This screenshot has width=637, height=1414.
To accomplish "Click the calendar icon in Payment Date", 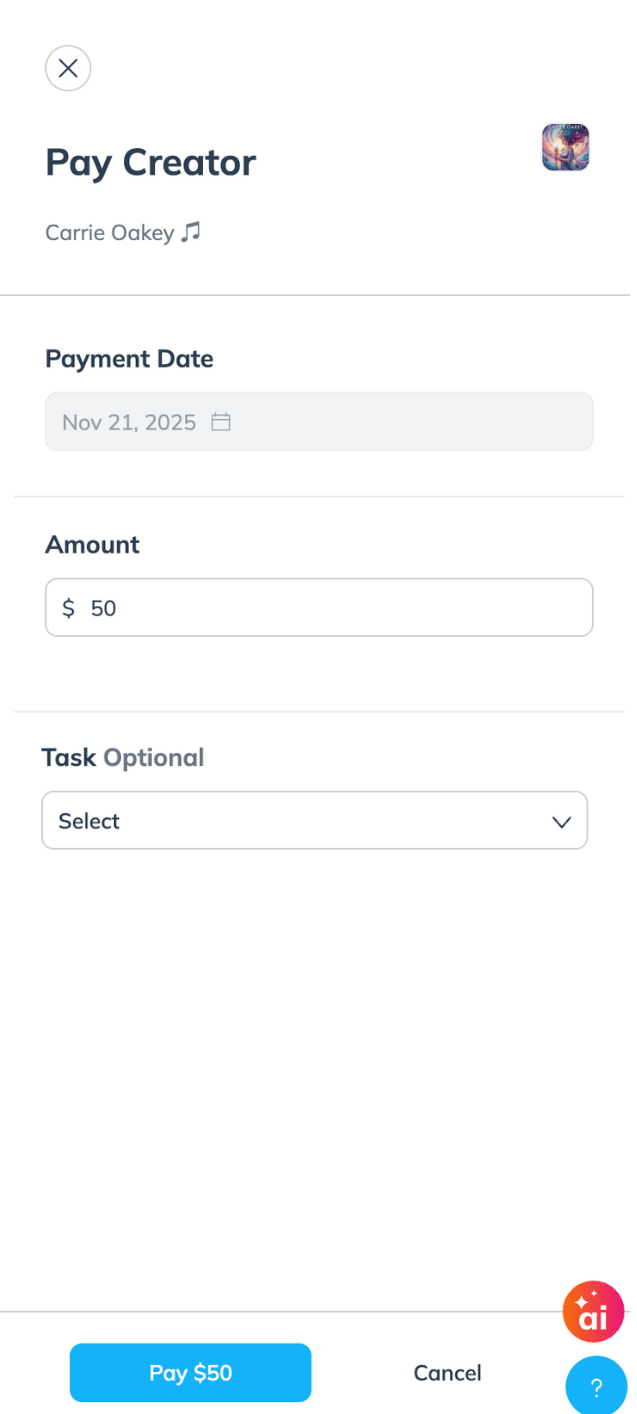I will point(221,422).
